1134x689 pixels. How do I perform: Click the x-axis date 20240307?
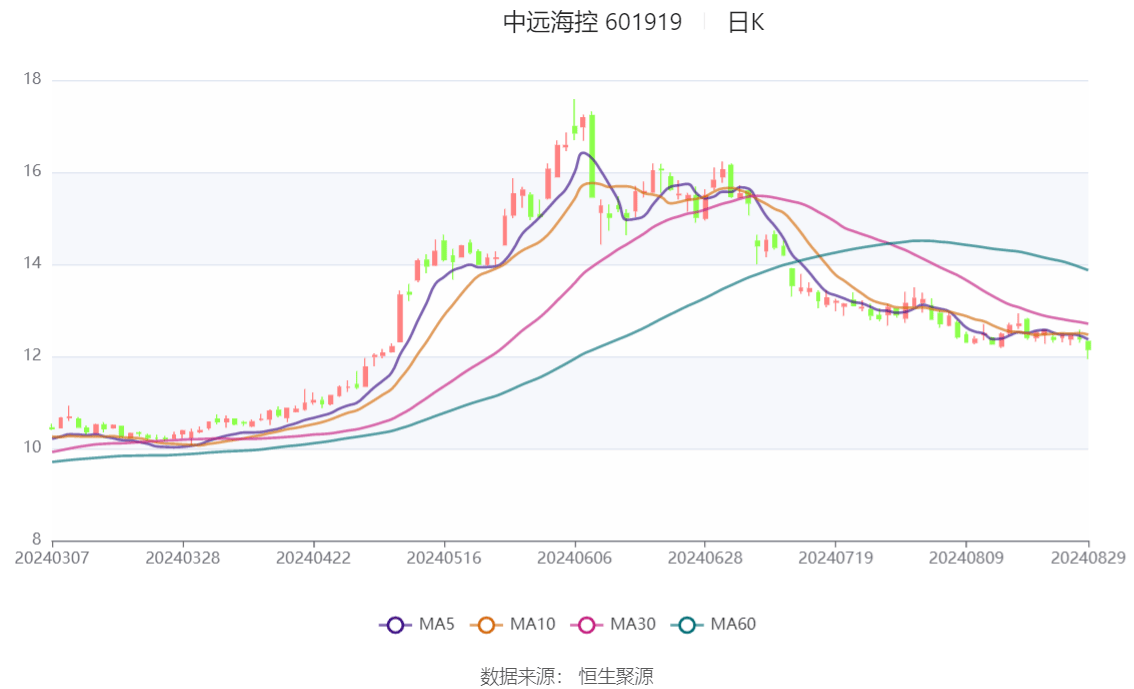pyautogui.click(x=52, y=558)
